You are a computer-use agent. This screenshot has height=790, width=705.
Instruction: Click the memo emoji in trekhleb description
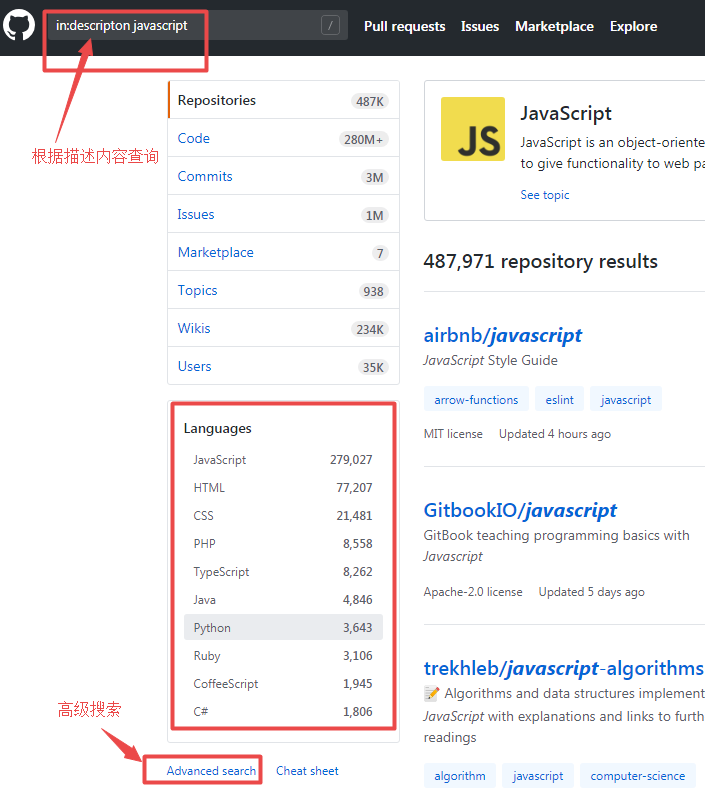[431, 694]
